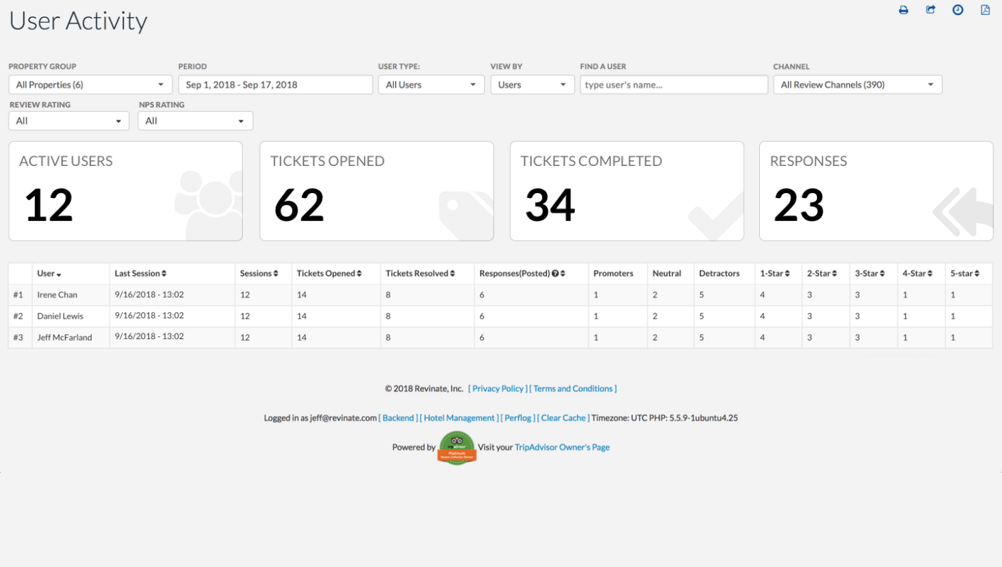Click the TripAdvisor badge logo

pyautogui.click(x=457, y=448)
